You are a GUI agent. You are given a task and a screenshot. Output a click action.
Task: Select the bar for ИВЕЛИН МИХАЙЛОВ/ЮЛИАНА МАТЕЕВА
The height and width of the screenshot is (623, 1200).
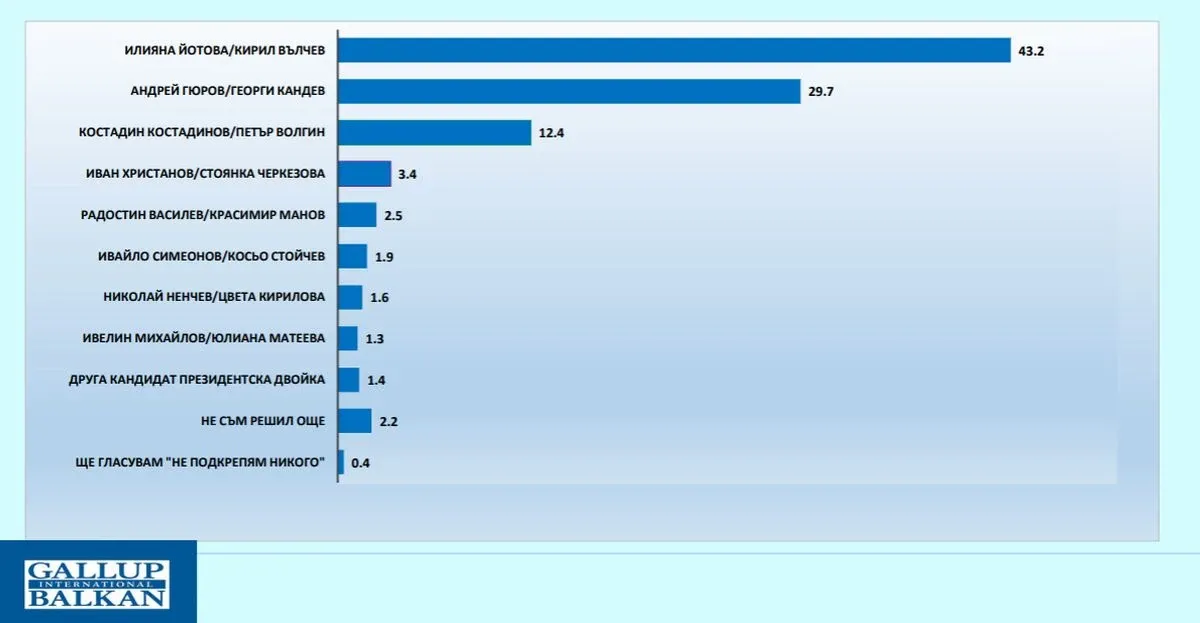click(348, 338)
